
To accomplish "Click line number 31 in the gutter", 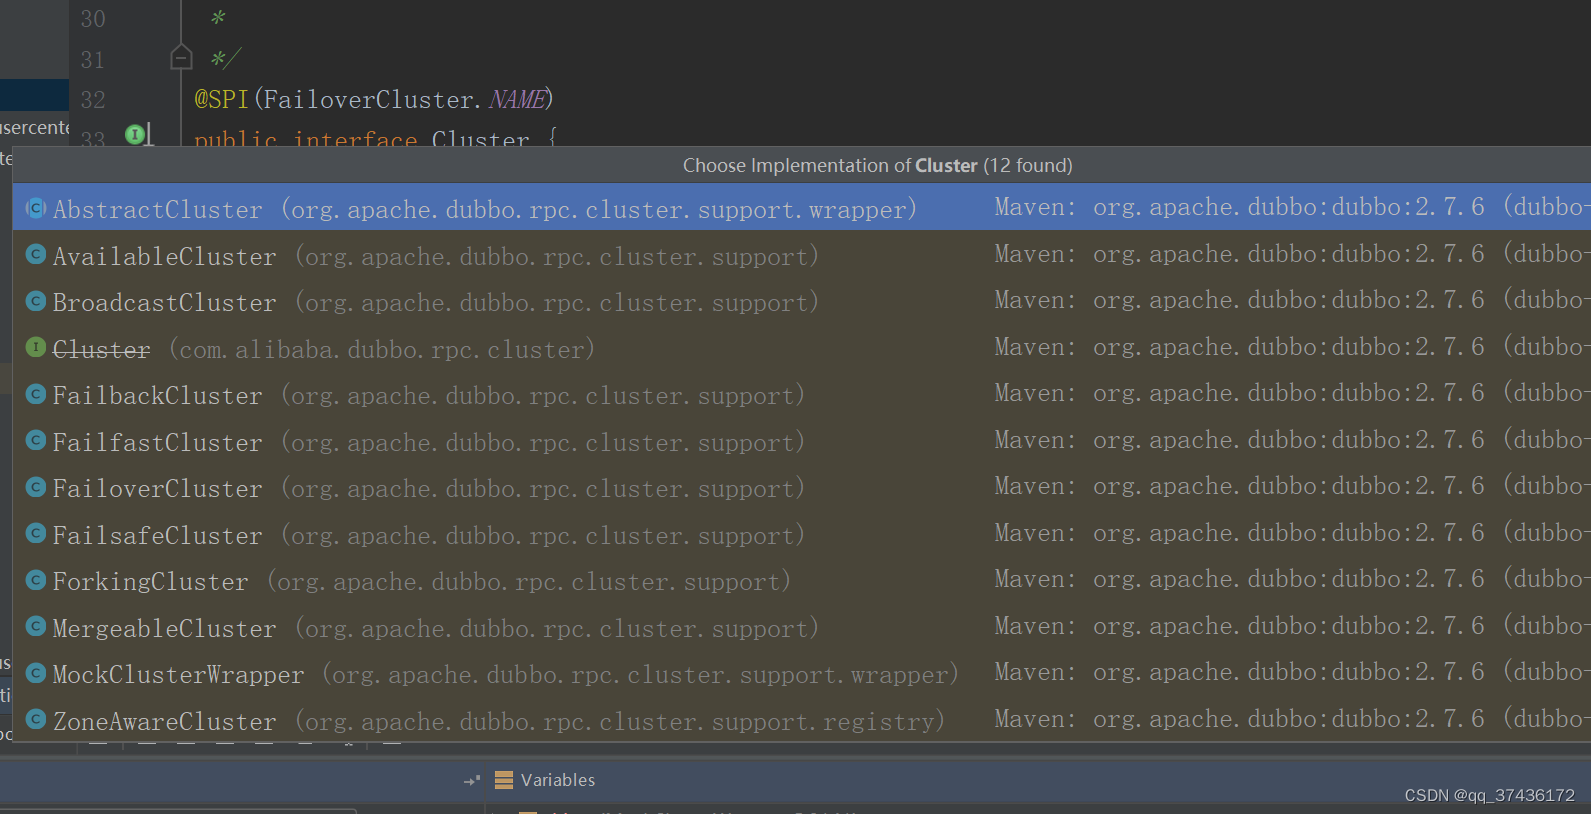I will click(x=93, y=60).
